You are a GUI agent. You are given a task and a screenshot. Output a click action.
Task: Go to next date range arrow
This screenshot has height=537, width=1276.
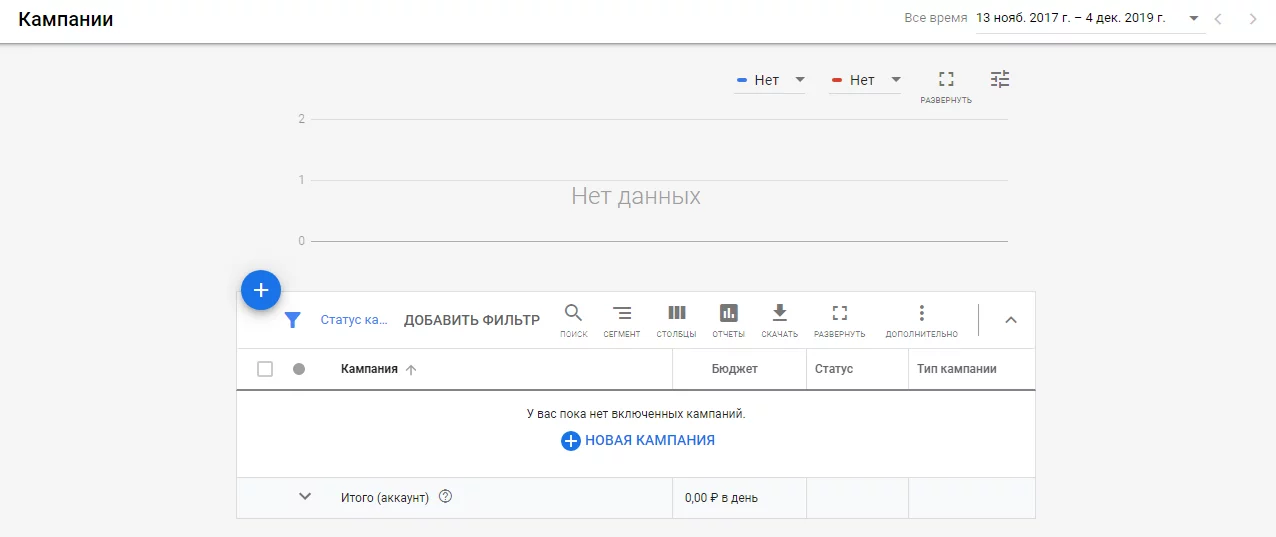(1253, 18)
